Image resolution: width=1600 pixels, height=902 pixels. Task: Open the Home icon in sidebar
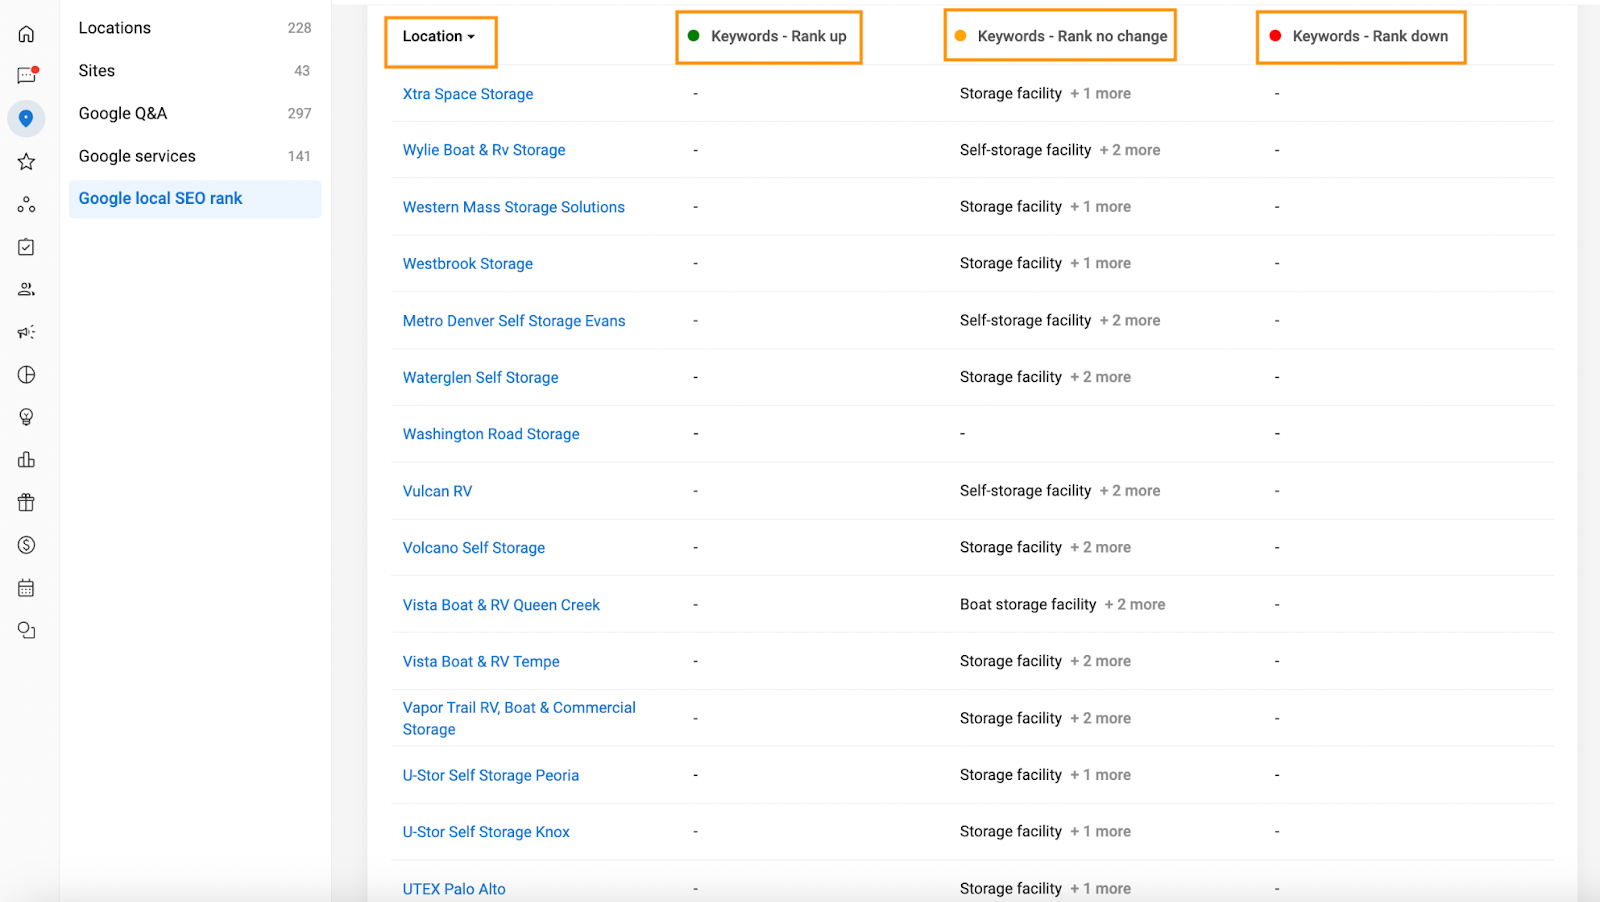(x=26, y=34)
